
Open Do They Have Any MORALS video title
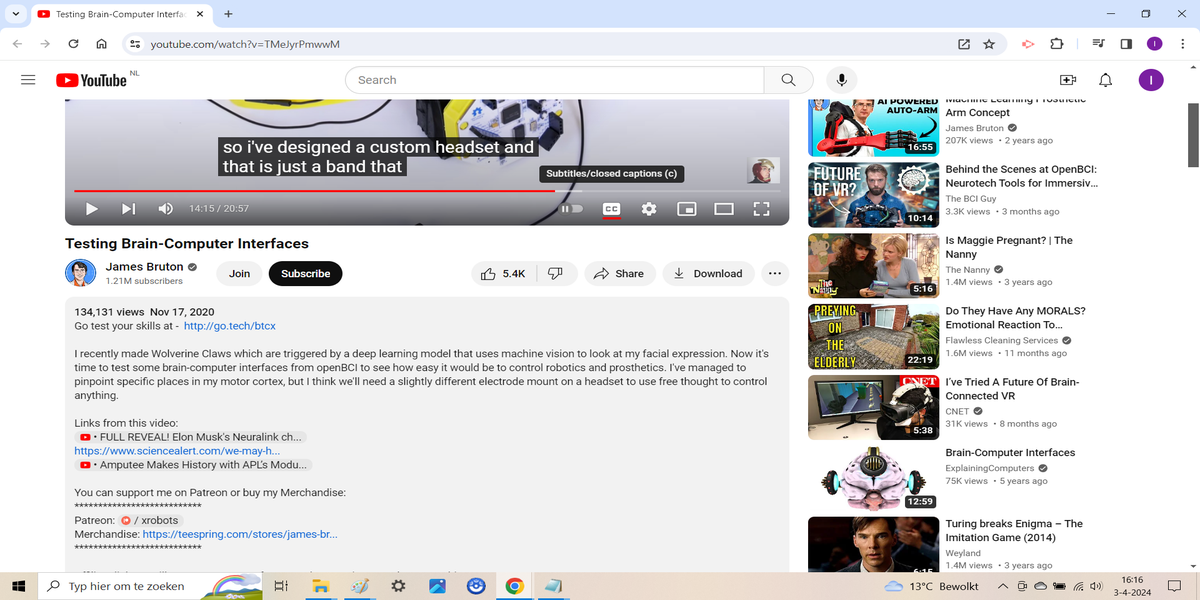point(1015,318)
